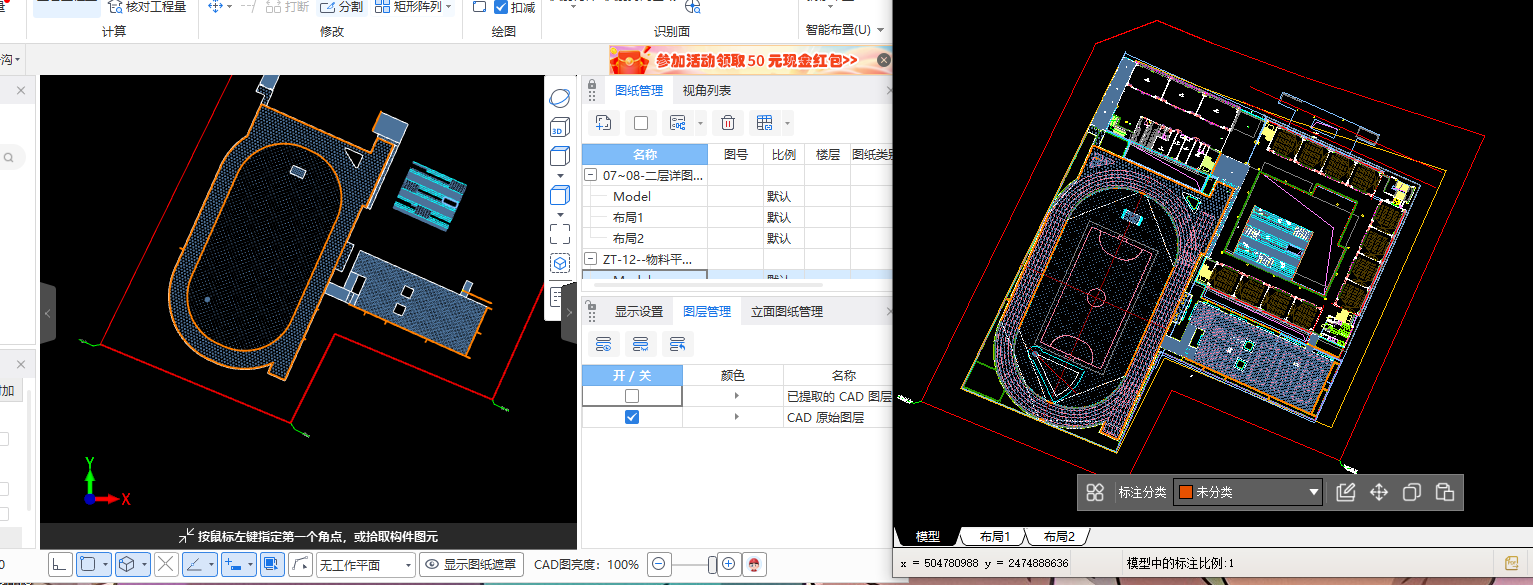Open the dropdown beside the table settings icon
The image size is (1533, 585).
tap(788, 124)
